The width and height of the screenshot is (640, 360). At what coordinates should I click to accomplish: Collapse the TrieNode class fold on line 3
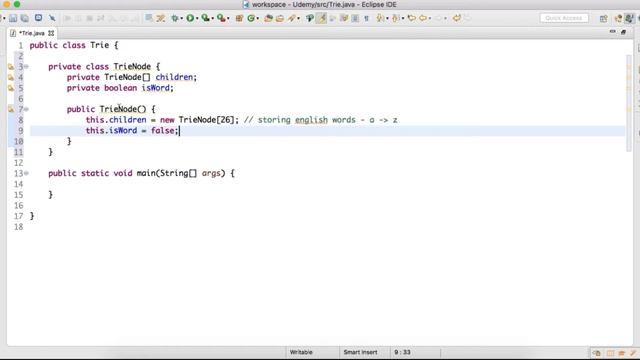26,67
